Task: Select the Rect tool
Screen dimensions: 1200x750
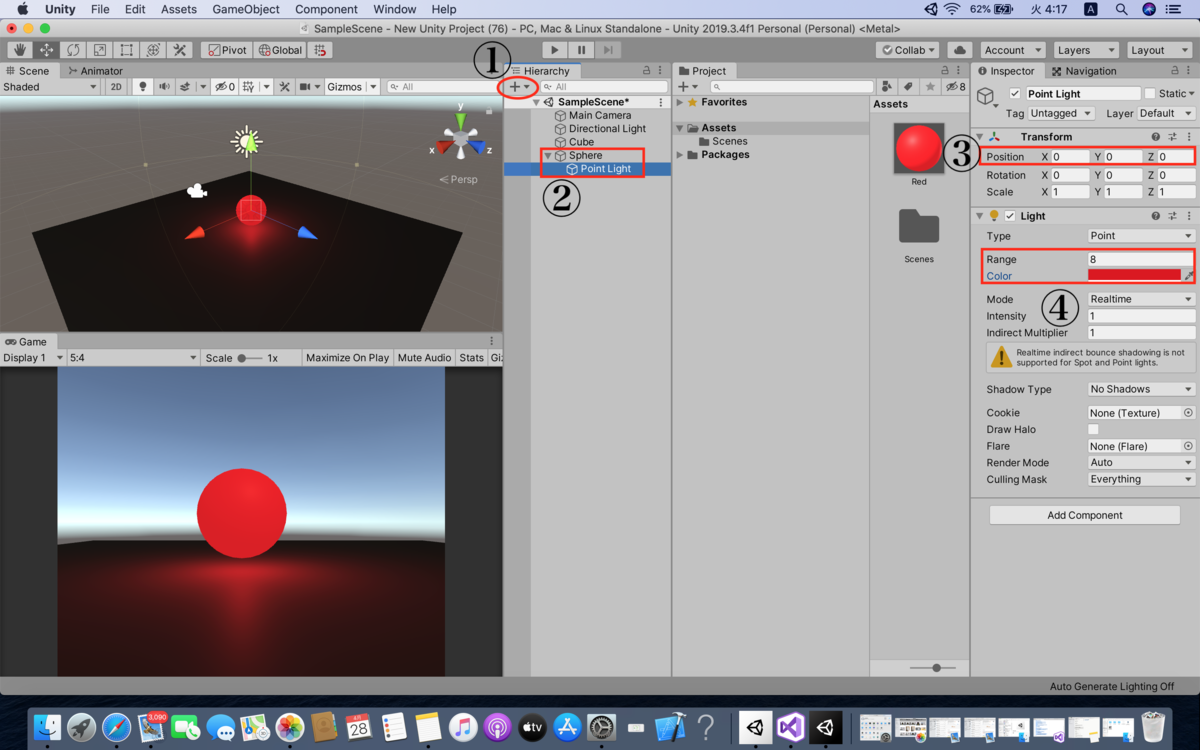Action: coord(126,50)
